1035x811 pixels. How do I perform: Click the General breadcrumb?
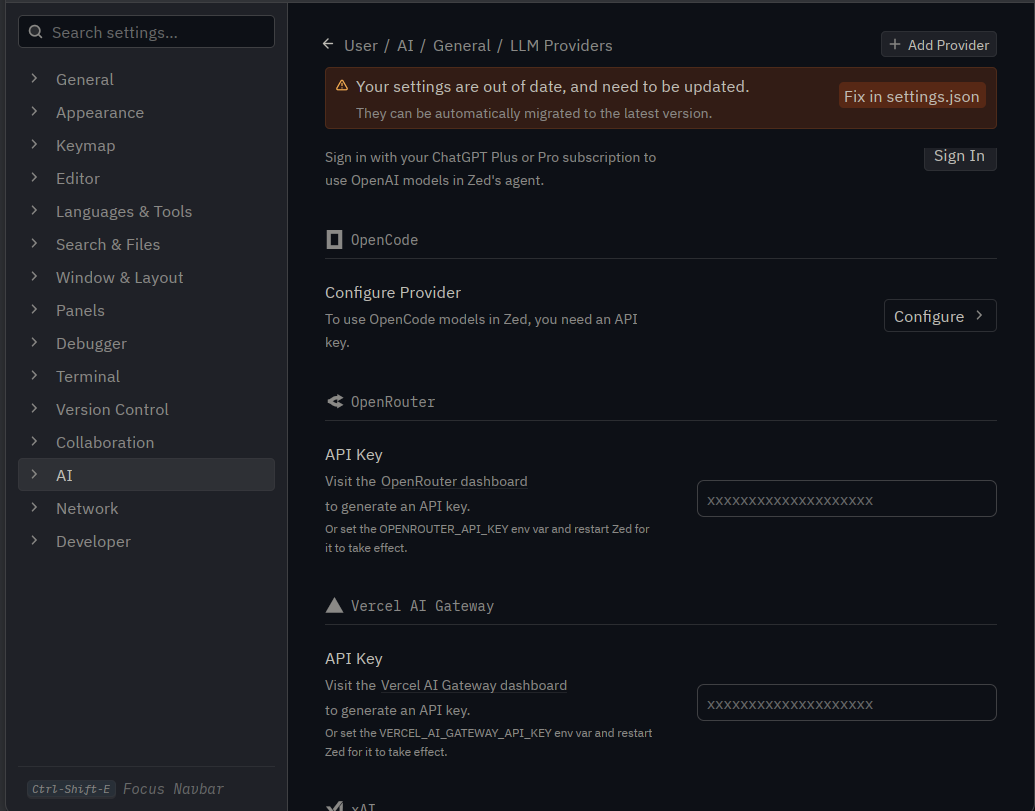(x=461, y=45)
